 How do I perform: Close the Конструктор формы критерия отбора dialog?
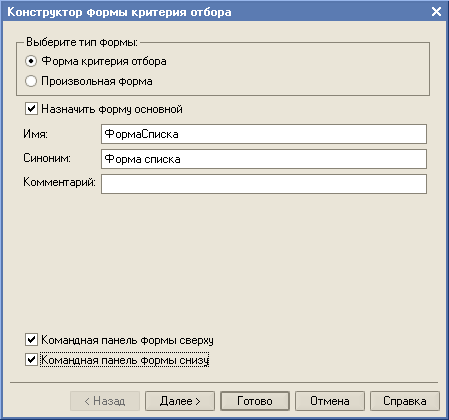coord(436,12)
